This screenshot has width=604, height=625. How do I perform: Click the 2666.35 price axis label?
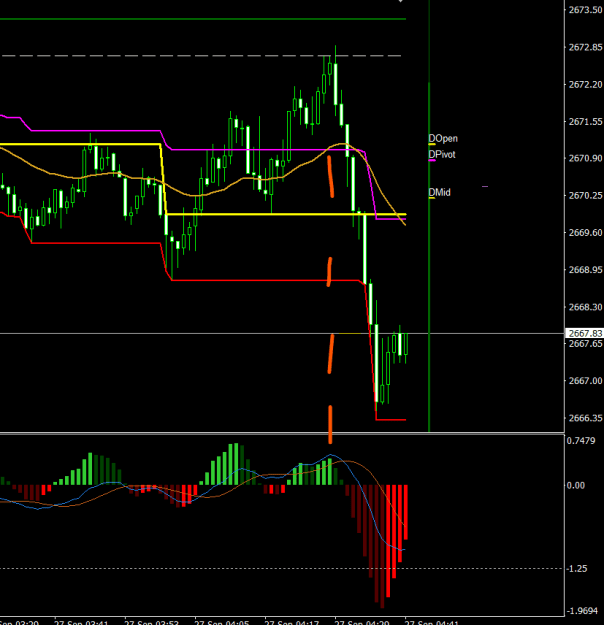pos(585,418)
